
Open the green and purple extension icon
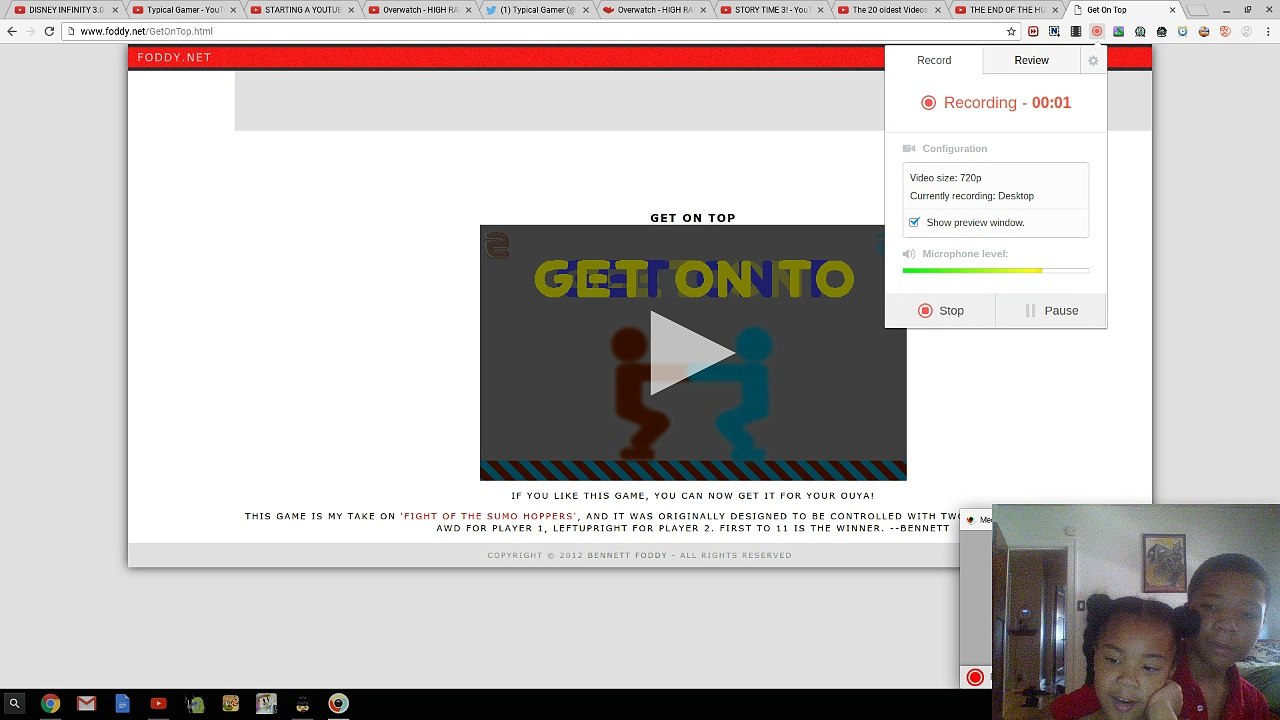1118,31
